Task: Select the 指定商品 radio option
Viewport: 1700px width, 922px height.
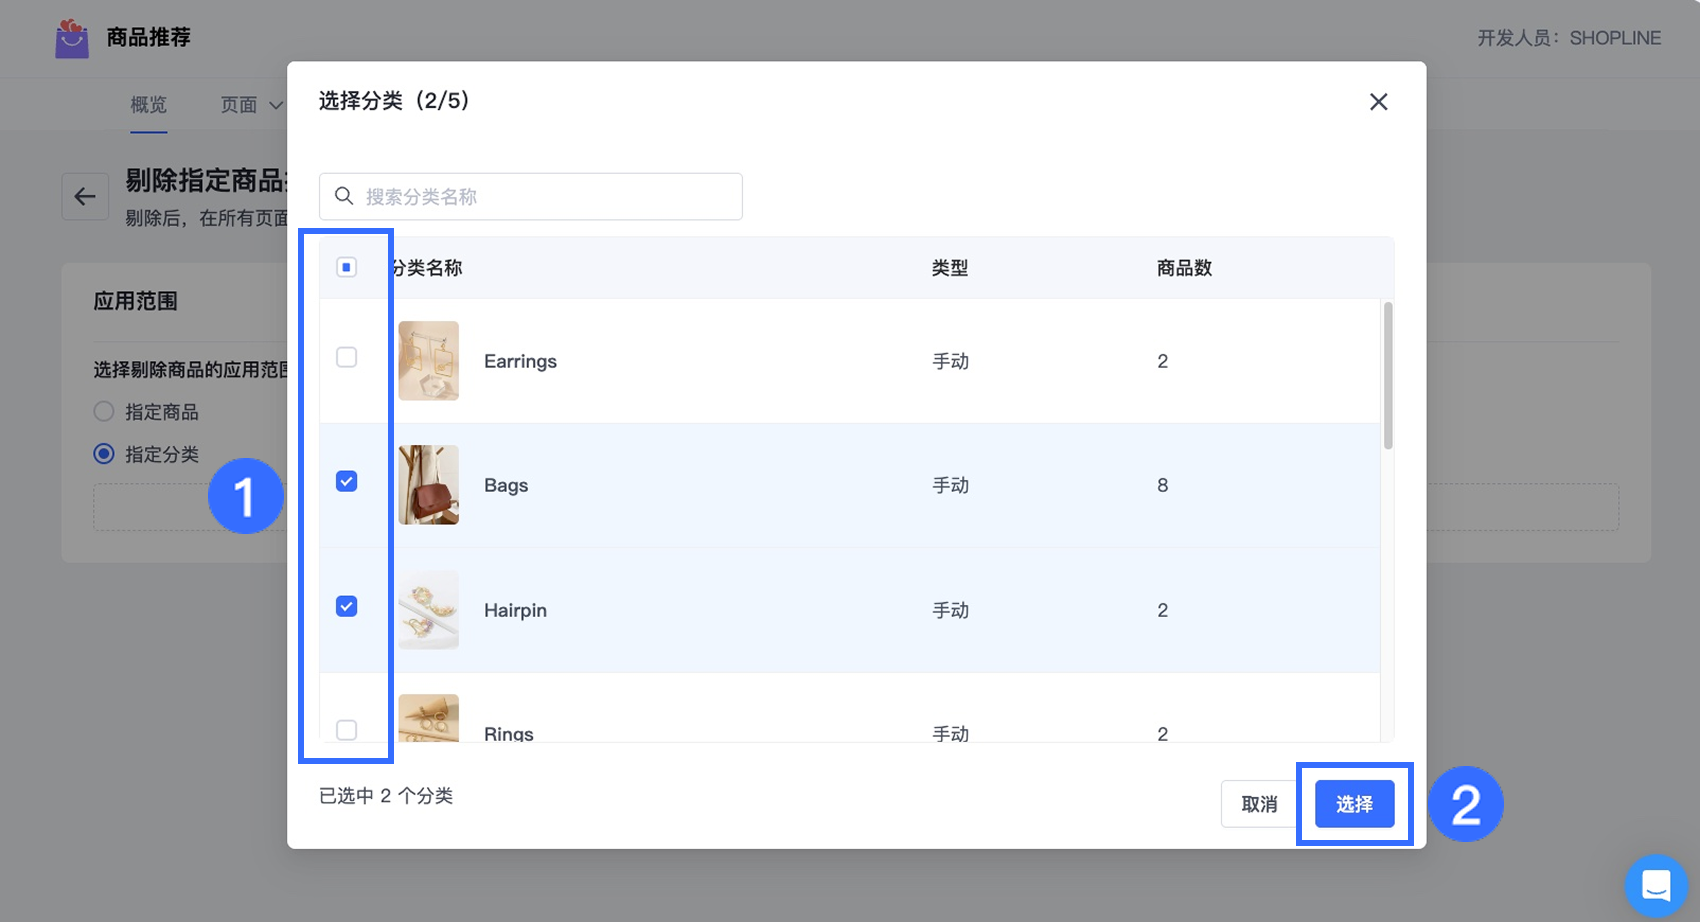Action: [x=104, y=411]
